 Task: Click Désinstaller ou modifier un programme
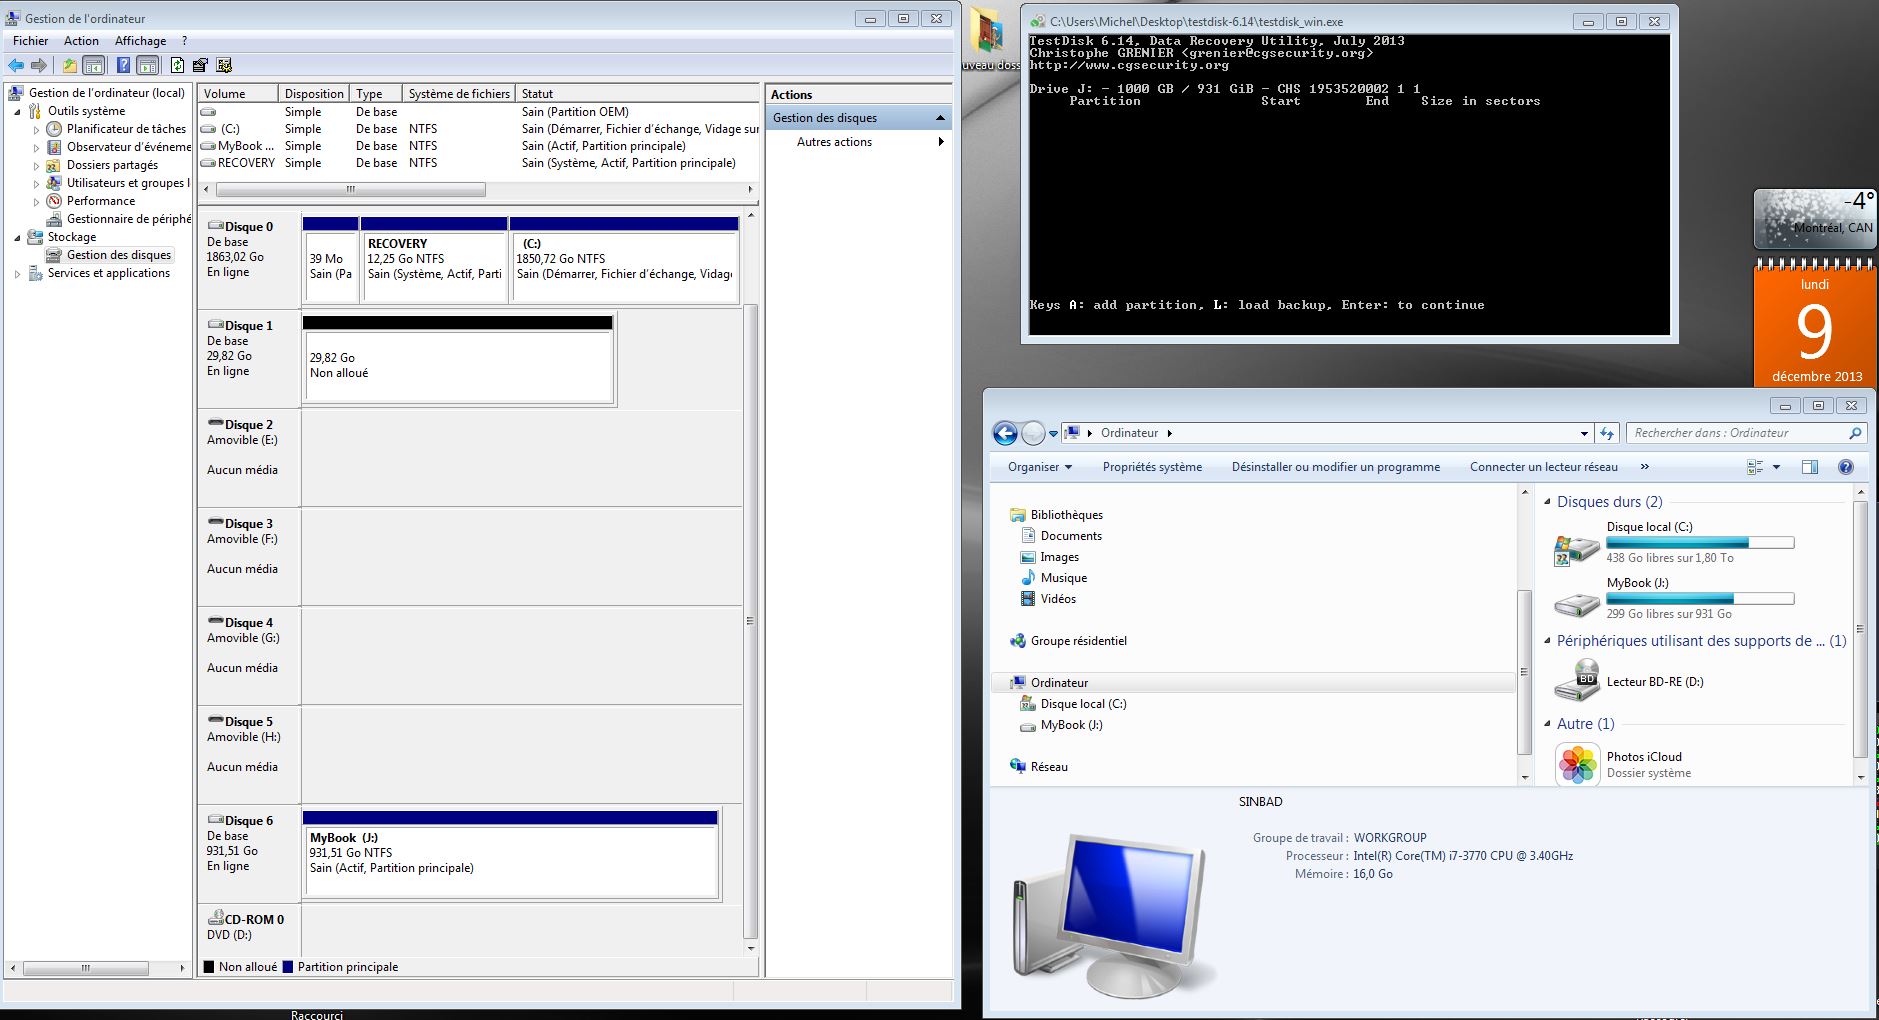1335,467
